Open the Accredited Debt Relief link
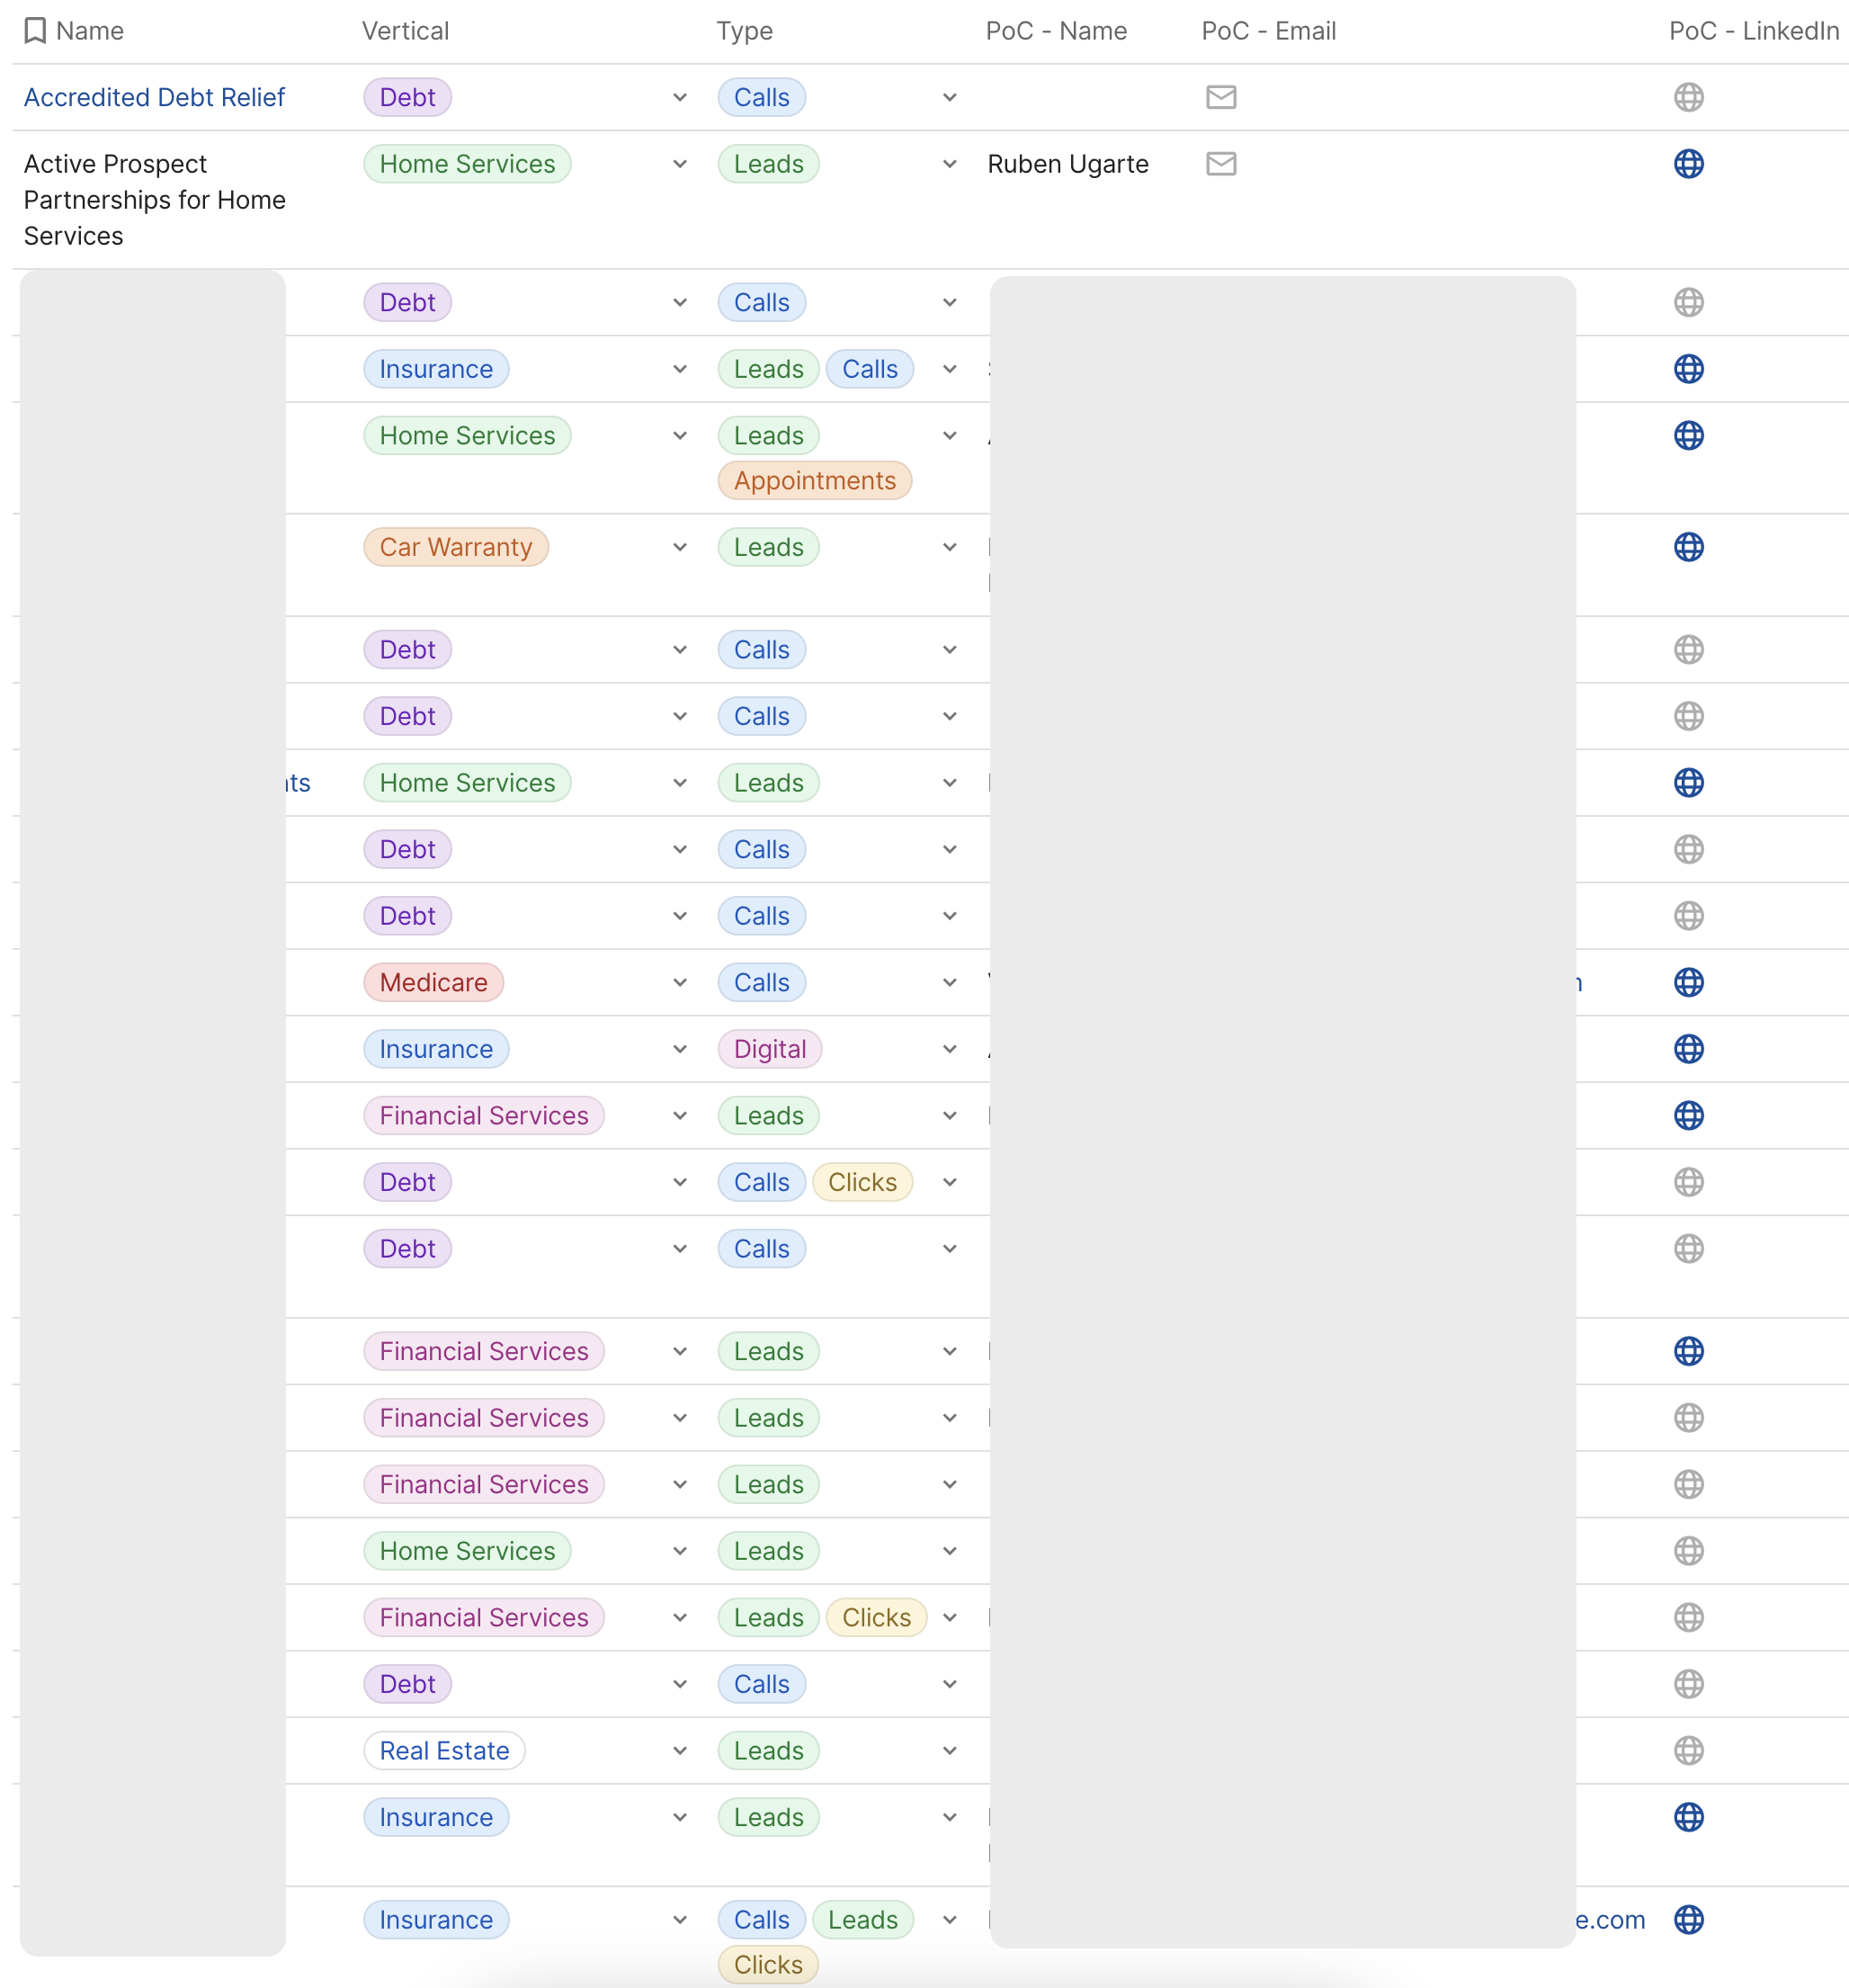The height and width of the screenshot is (1988, 1849). click(154, 97)
